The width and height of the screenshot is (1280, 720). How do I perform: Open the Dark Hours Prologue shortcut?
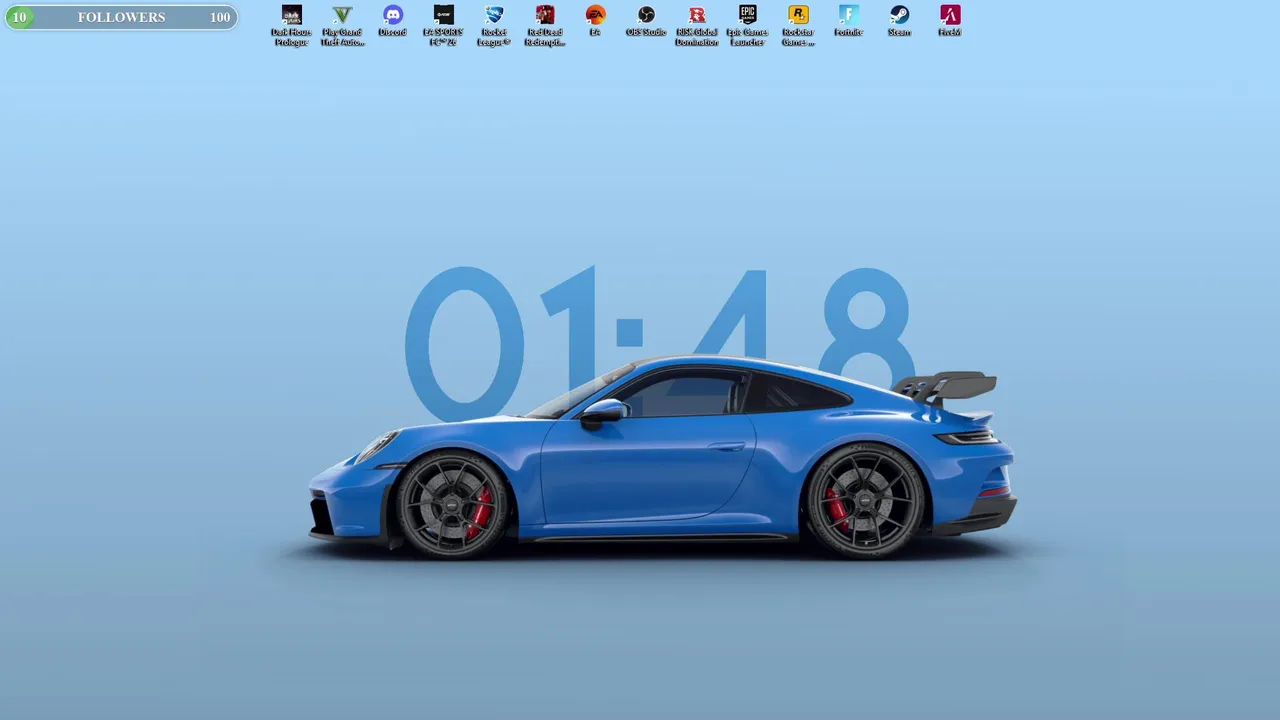pos(291,25)
